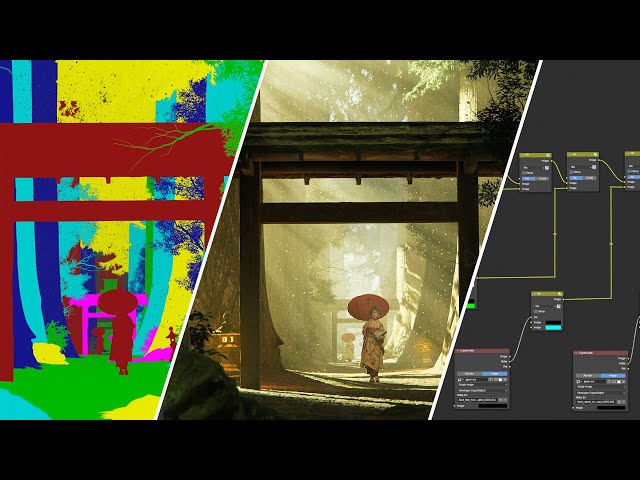Toggle Clamp checkbox on lower Mix node

[x=536, y=311]
